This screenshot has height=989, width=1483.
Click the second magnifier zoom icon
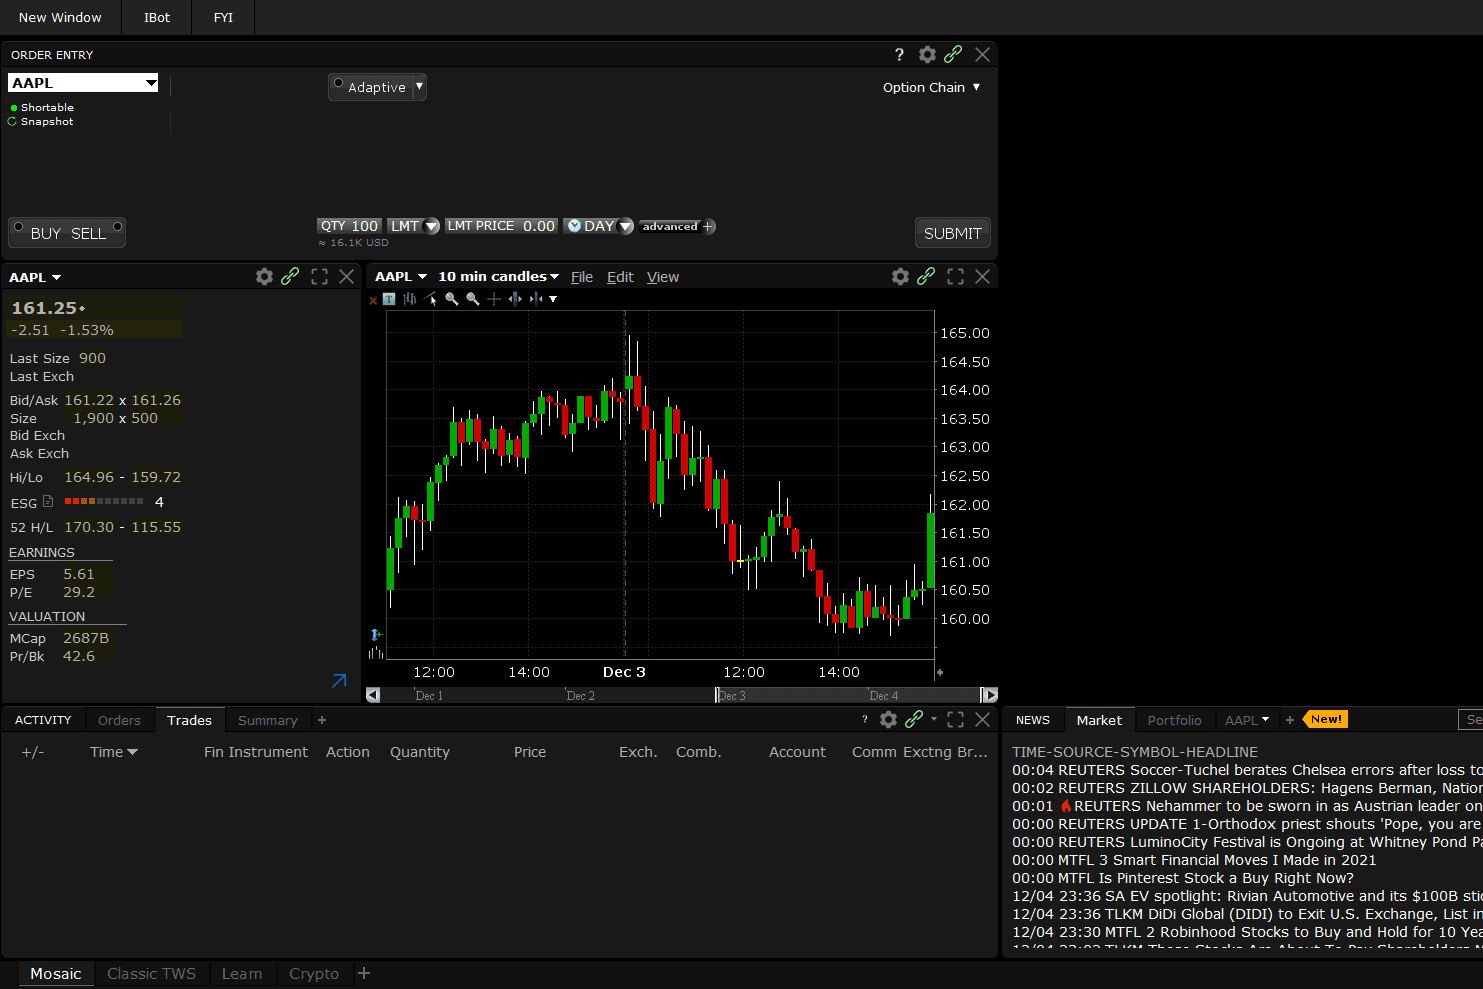473,299
